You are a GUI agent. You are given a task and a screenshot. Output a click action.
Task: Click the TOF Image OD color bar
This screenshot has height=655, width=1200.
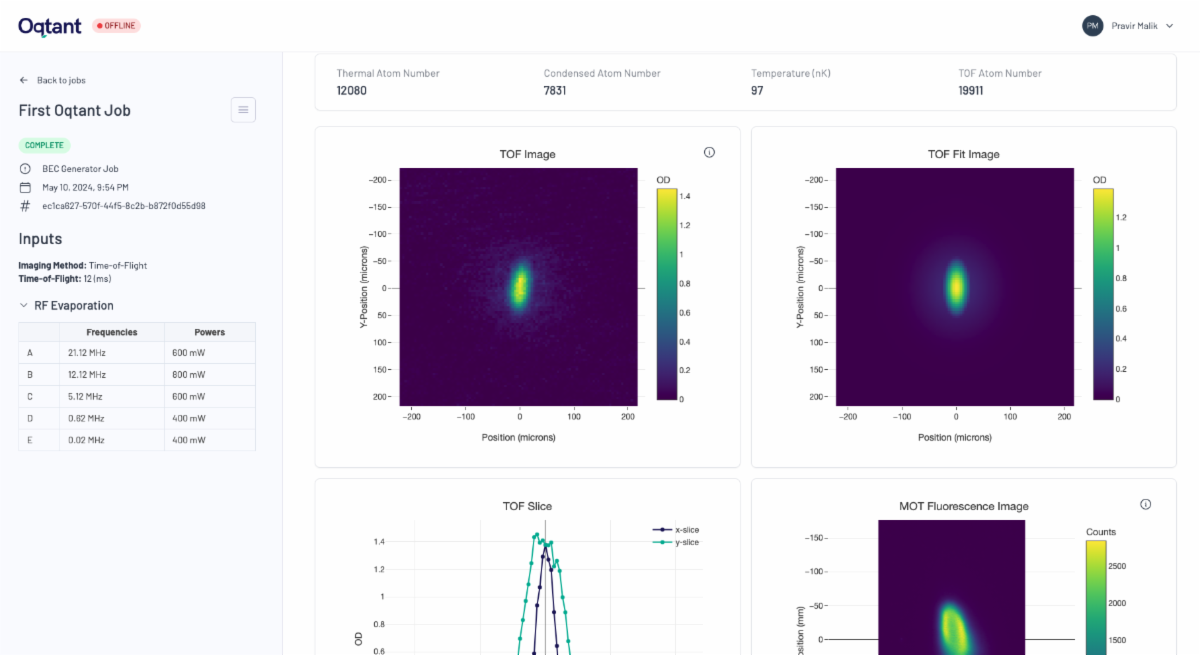pos(667,294)
